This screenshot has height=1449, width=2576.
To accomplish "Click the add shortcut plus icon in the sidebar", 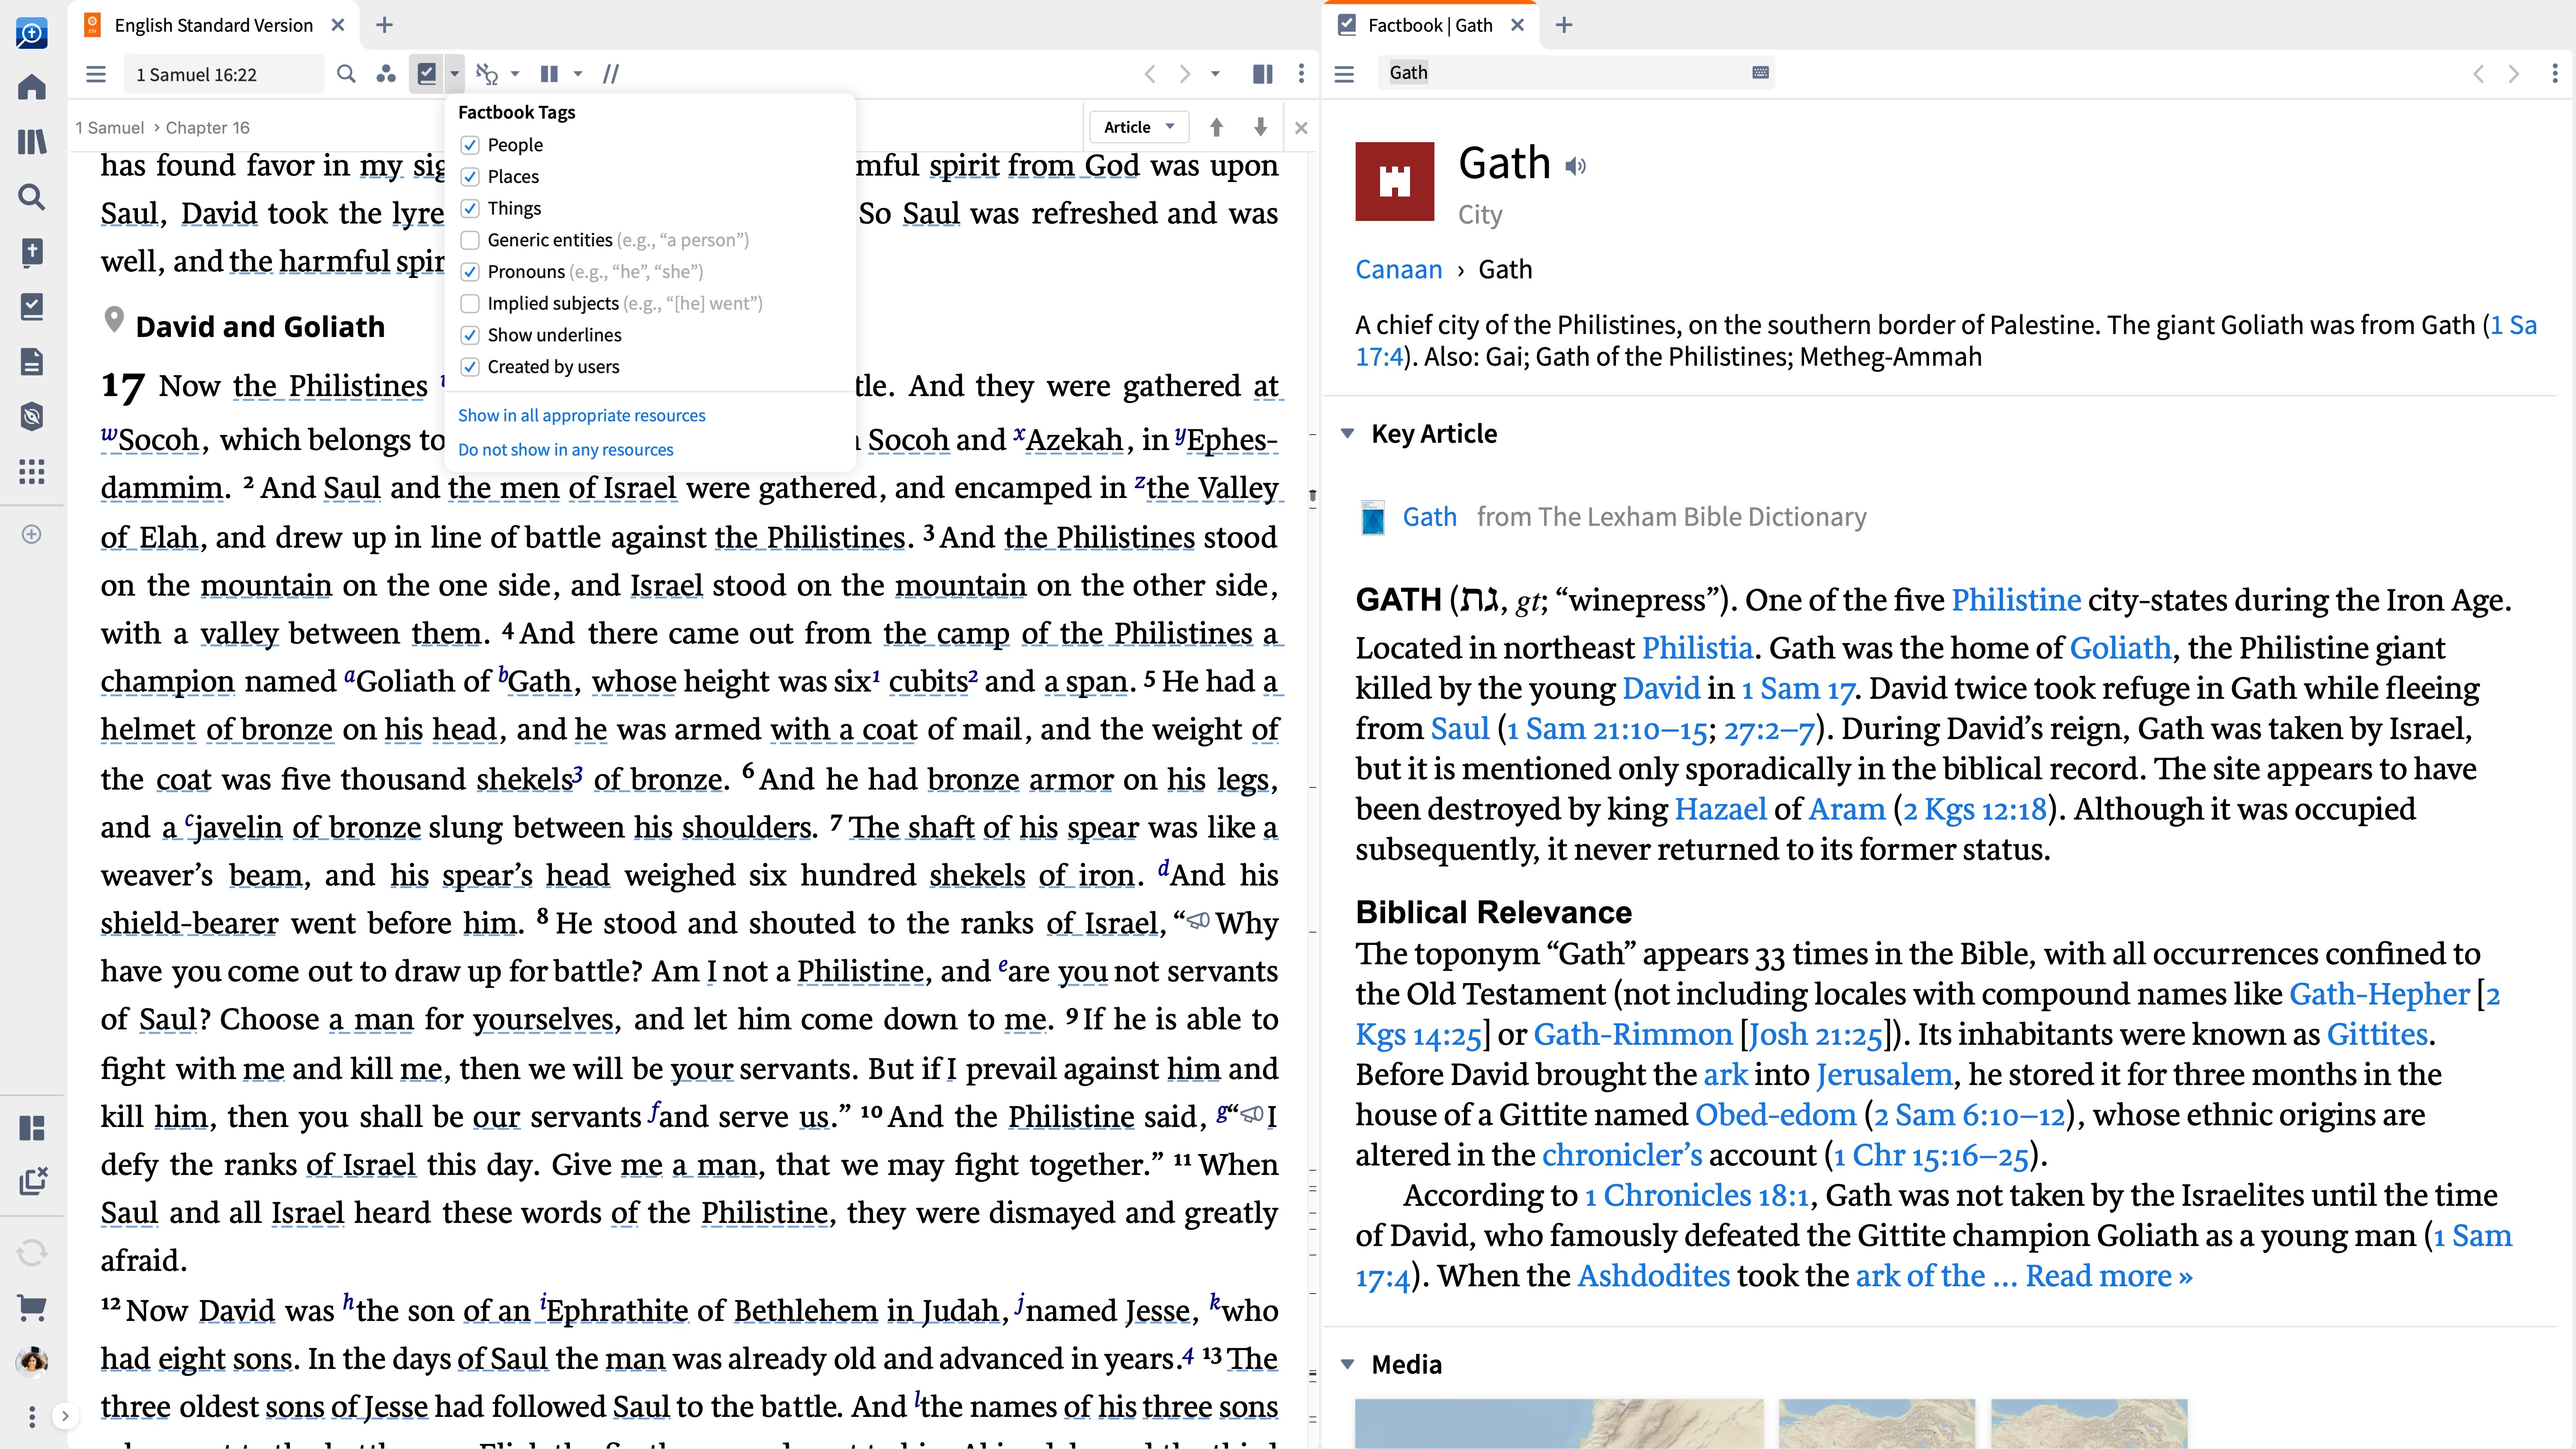I will pos(32,534).
